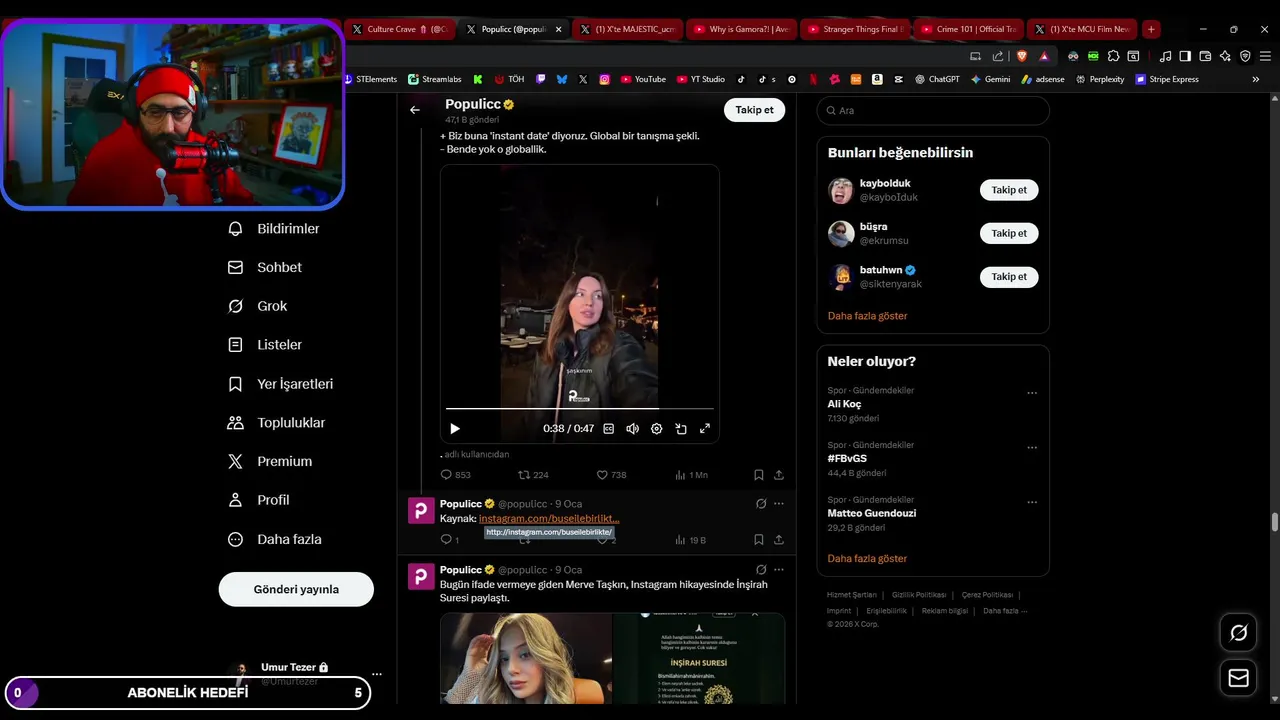Show hidden bookmarks with the chevron
This screenshot has height=720, width=1280.
[x=1256, y=79]
